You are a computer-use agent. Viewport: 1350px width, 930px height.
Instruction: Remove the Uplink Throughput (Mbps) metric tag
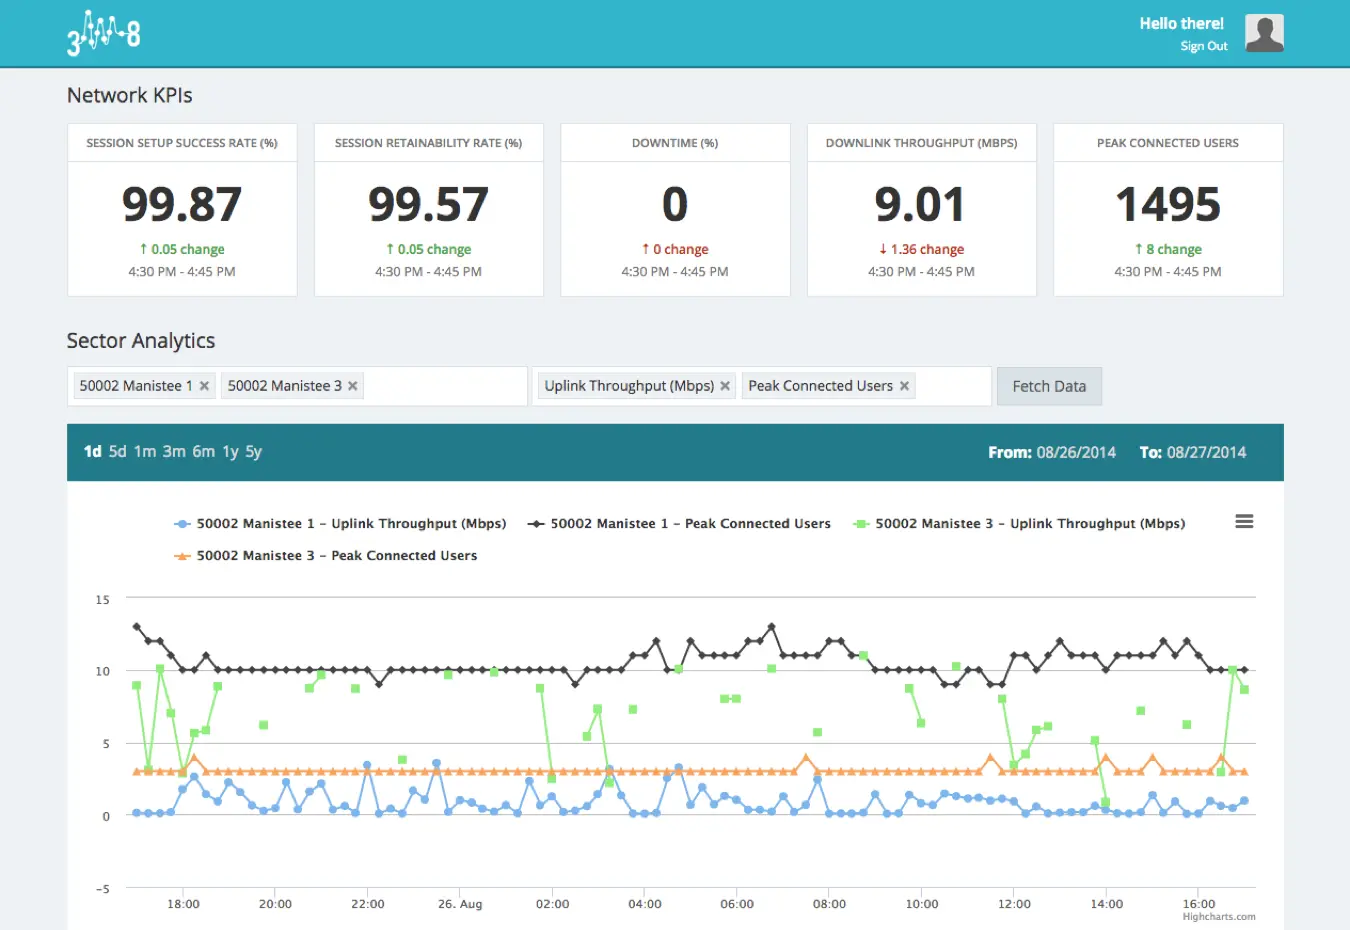725,386
